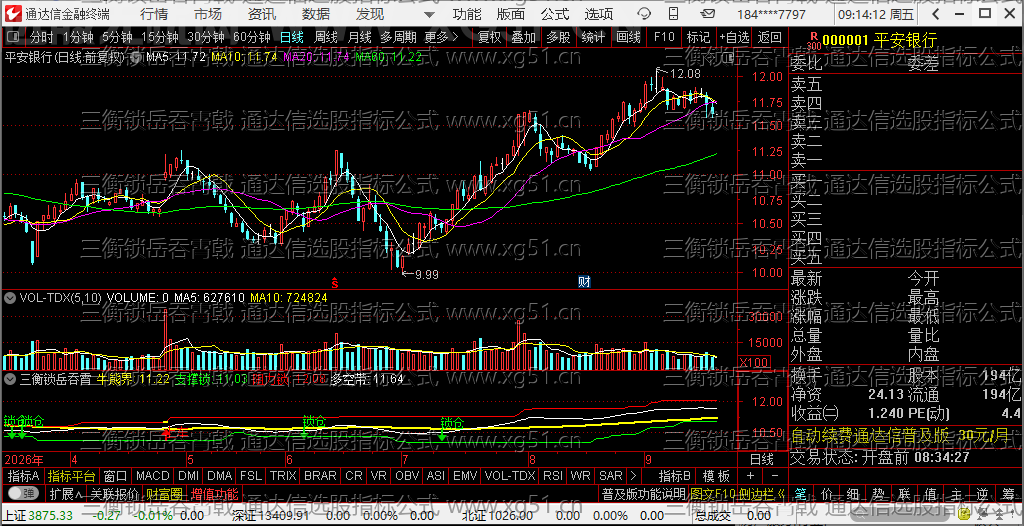Open the 模板 button
Viewport: 1024px width, 526px height.
pos(716,476)
